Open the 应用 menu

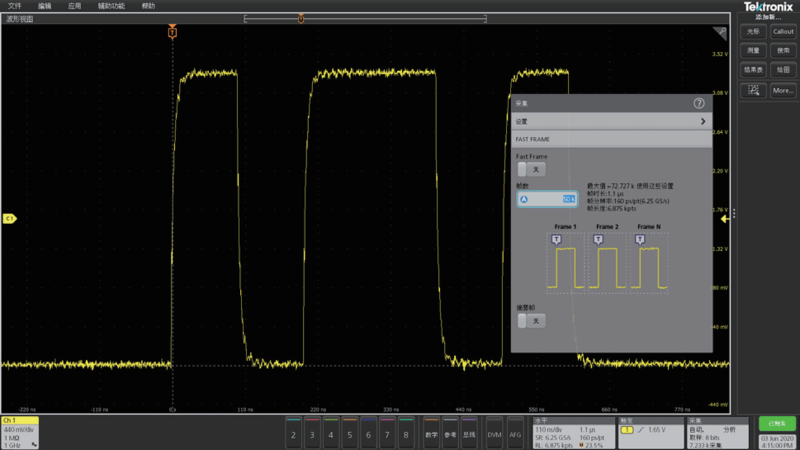click(74, 5)
